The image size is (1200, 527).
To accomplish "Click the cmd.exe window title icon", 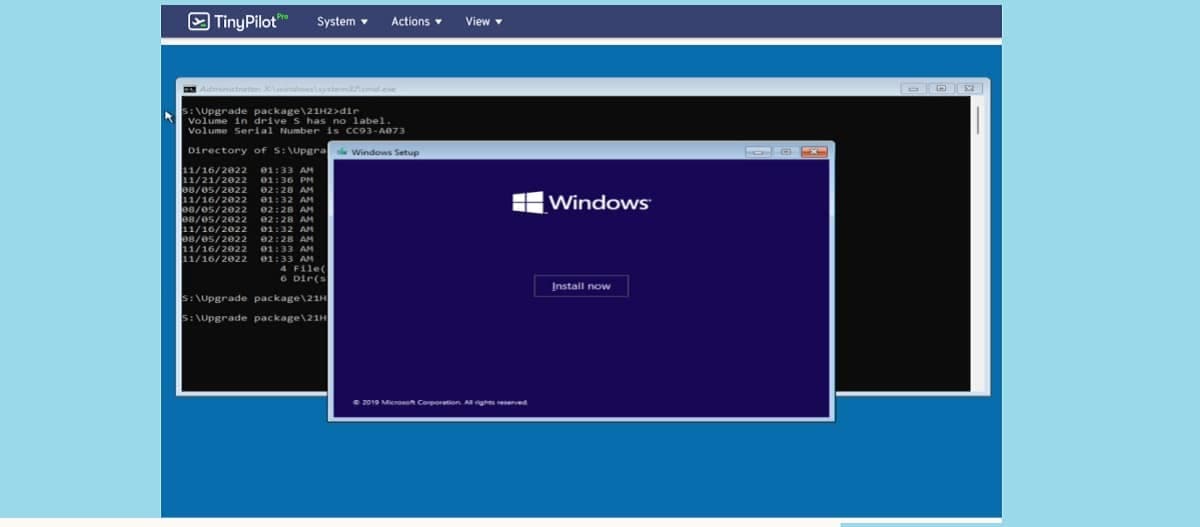I will click(x=189, y=89).
